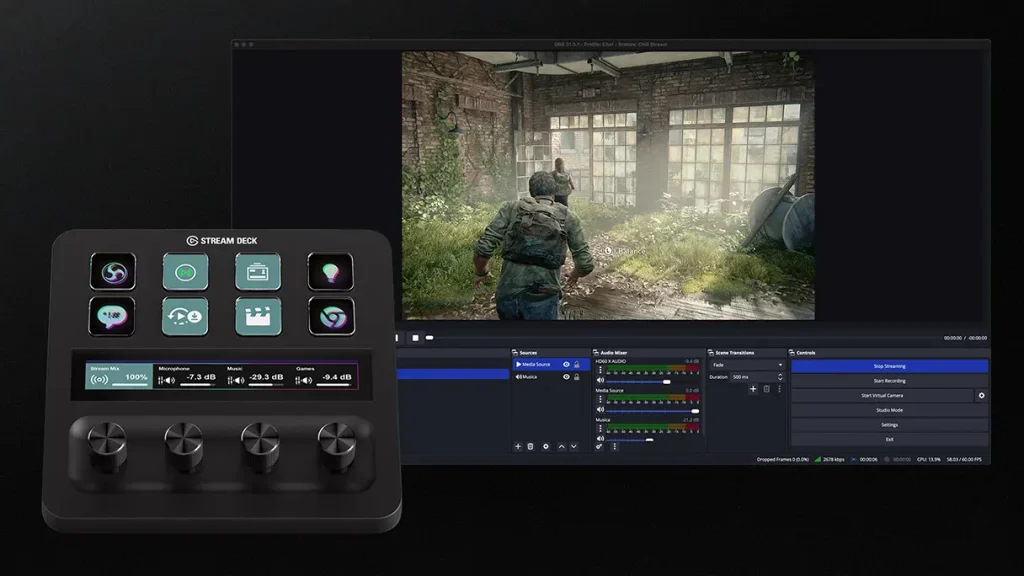Delete the selected source with trash icon

[x=530, y=447]
